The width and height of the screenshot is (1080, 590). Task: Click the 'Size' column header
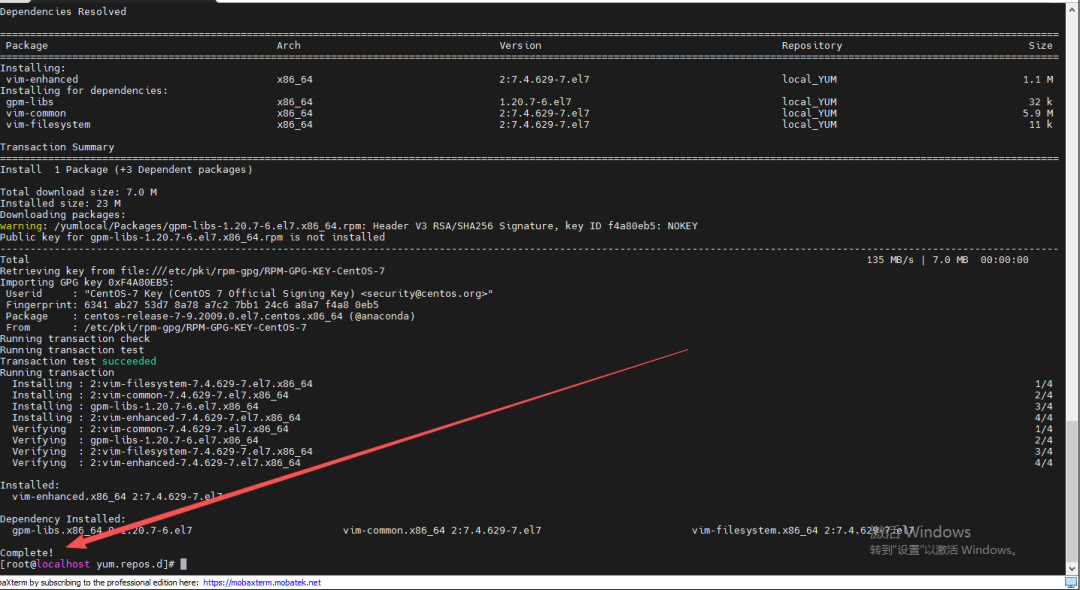[1041, 45]
